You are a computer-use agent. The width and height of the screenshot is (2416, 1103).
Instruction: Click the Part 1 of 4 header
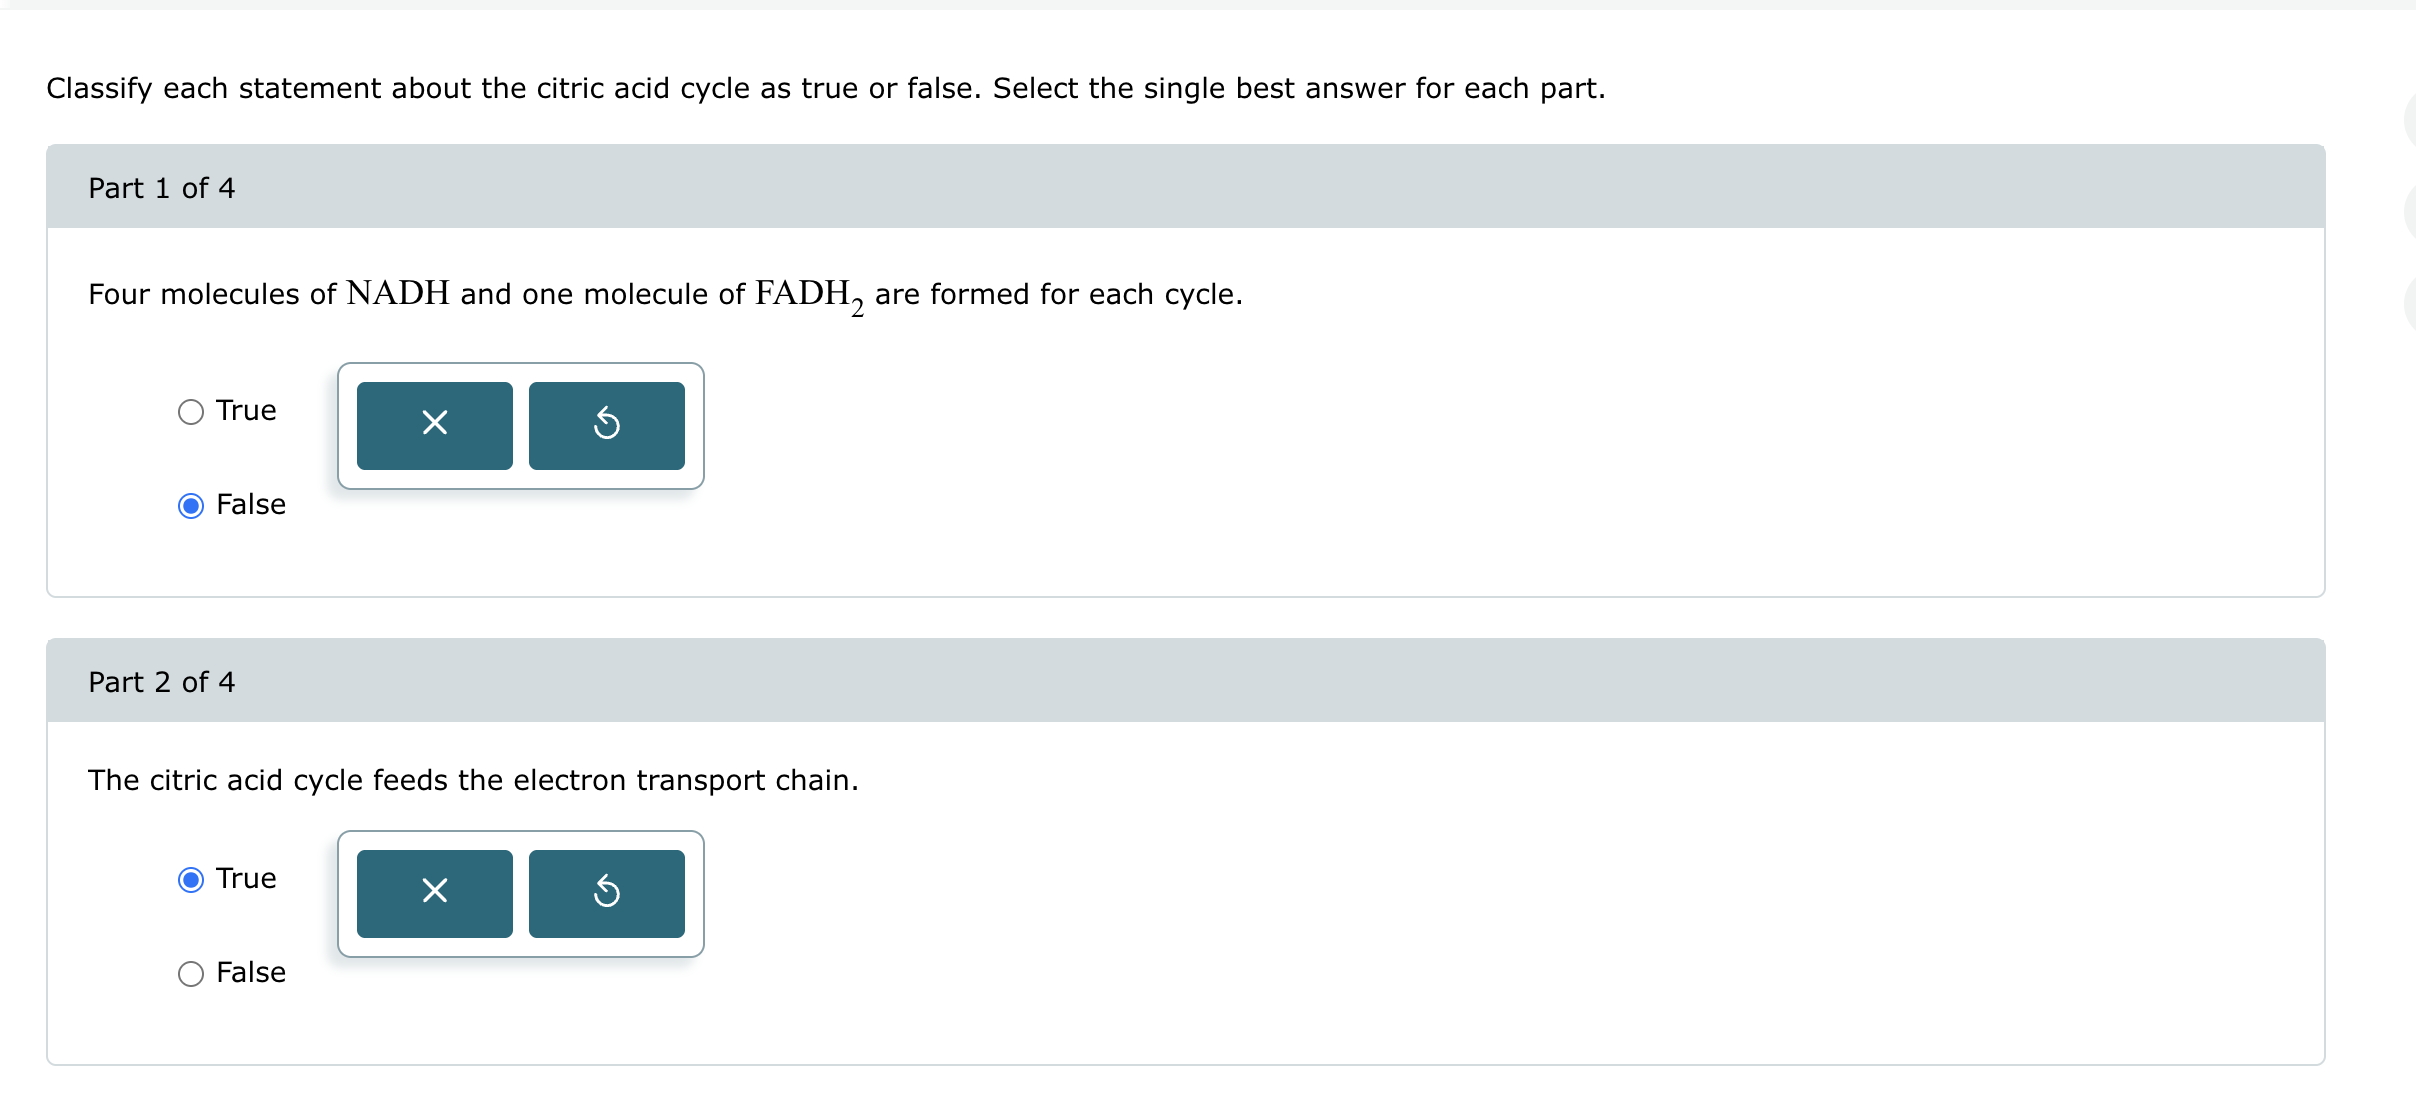(x=161, y=188)
